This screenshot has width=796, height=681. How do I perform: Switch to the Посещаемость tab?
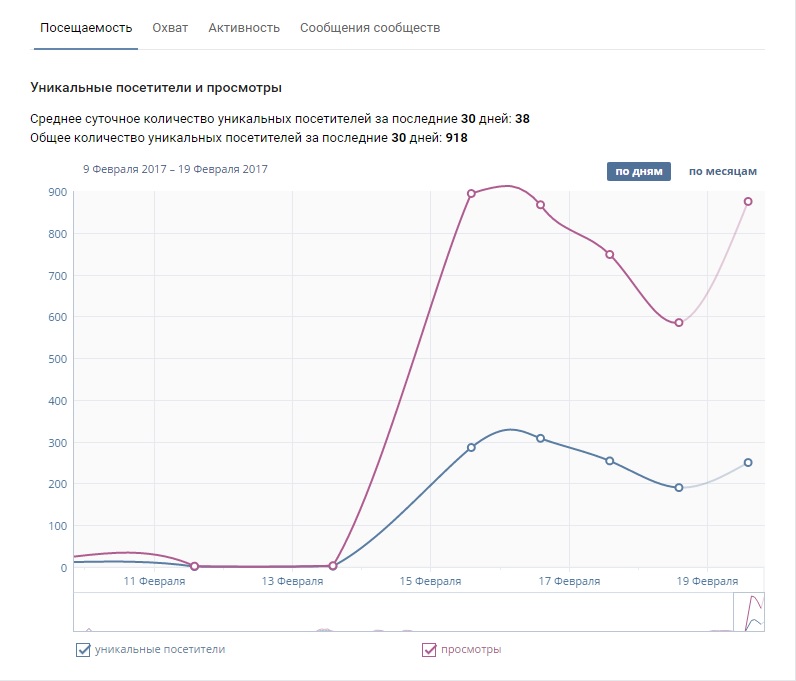pyautogui.click(x=86, y=28)
